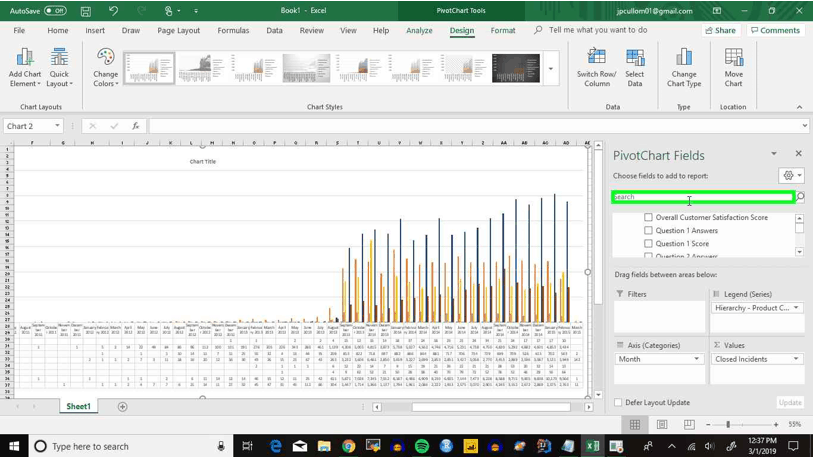Open Select Data dialog
Viewport: 814px width, 458px height.
click(x=634, y=68)
